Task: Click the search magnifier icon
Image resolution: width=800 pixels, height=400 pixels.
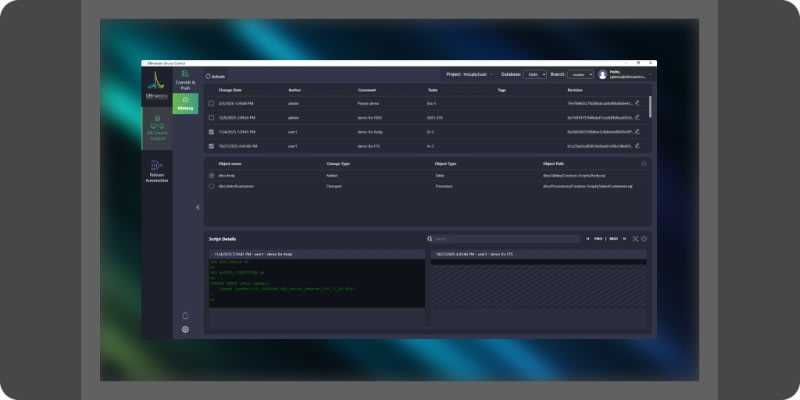Action: (430, 239)
